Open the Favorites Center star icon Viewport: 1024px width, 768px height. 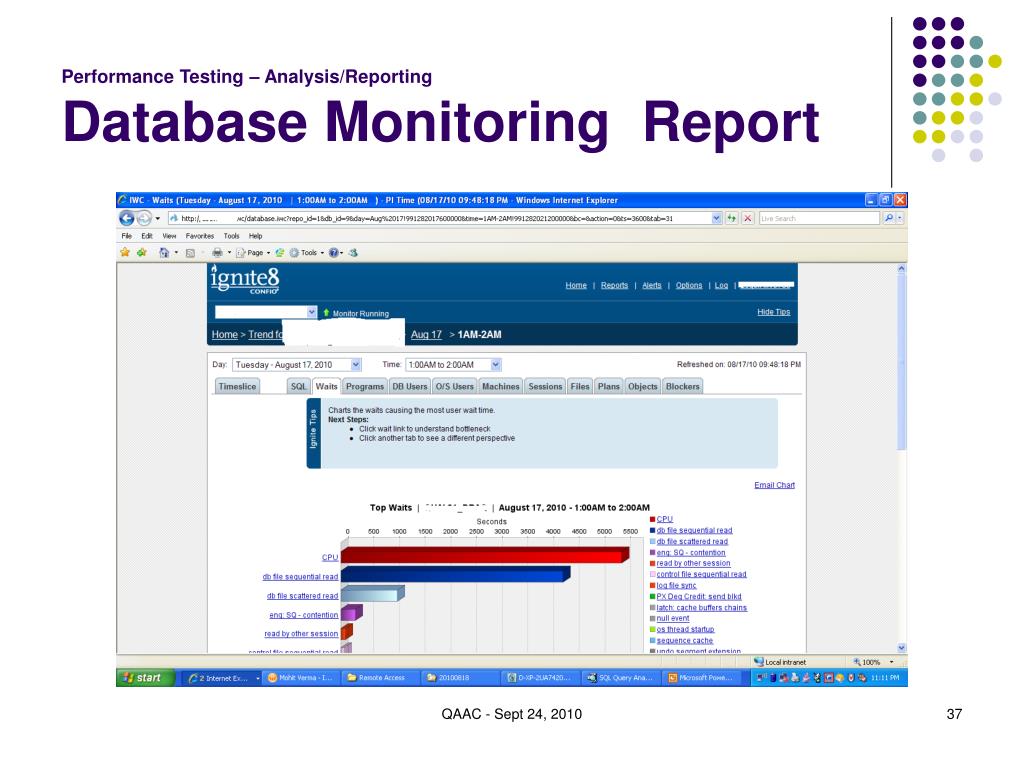125,252
